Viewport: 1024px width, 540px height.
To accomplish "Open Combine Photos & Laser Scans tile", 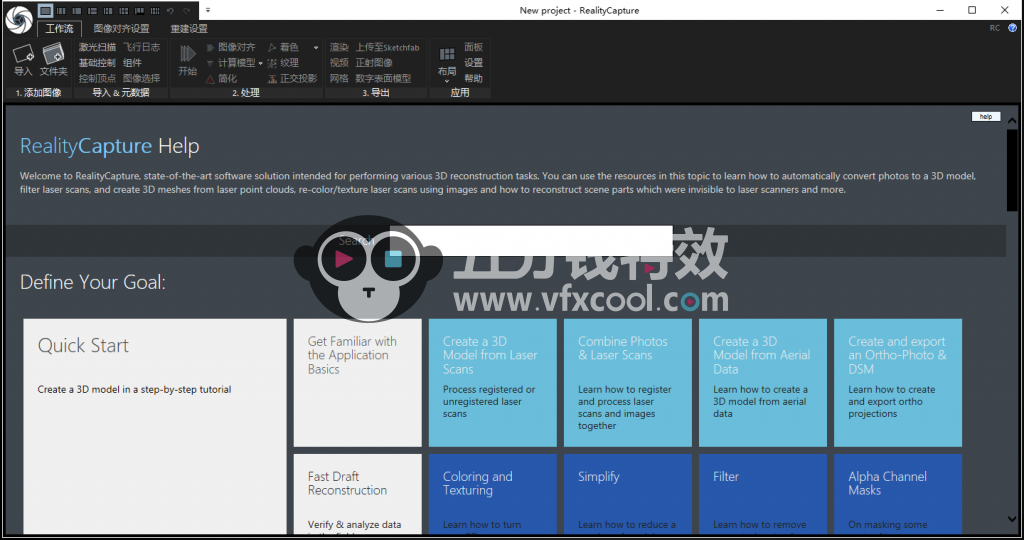I will (x=628, y=383).
